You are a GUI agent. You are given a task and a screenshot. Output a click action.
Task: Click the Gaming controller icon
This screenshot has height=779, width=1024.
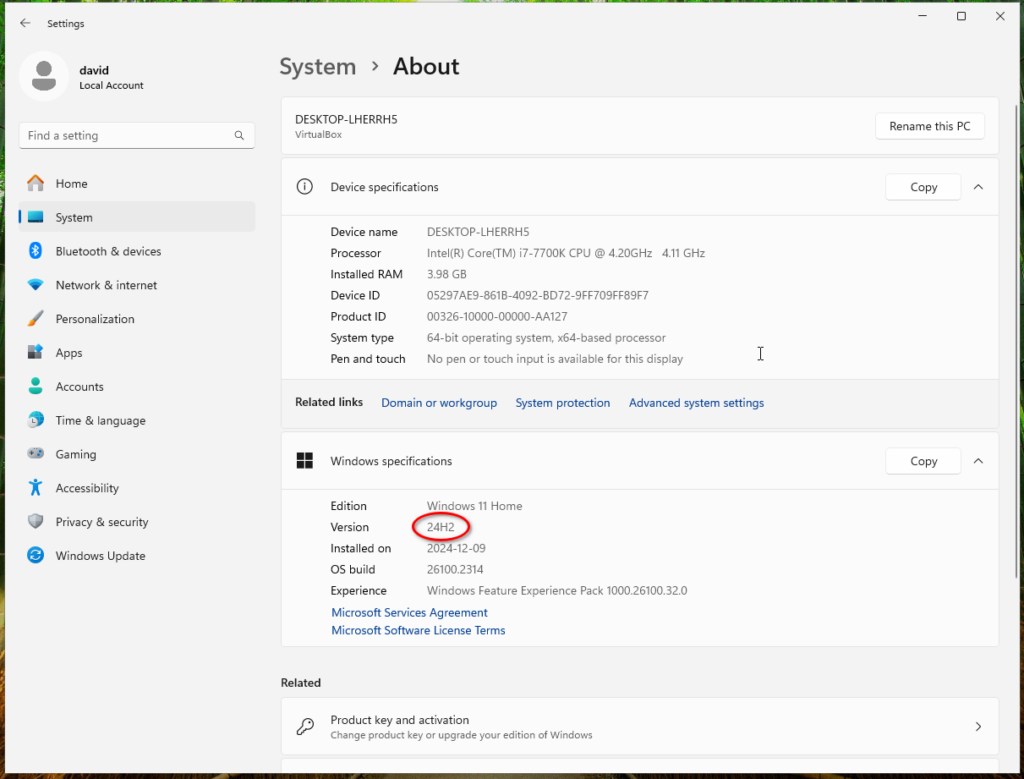click(35, 453)
